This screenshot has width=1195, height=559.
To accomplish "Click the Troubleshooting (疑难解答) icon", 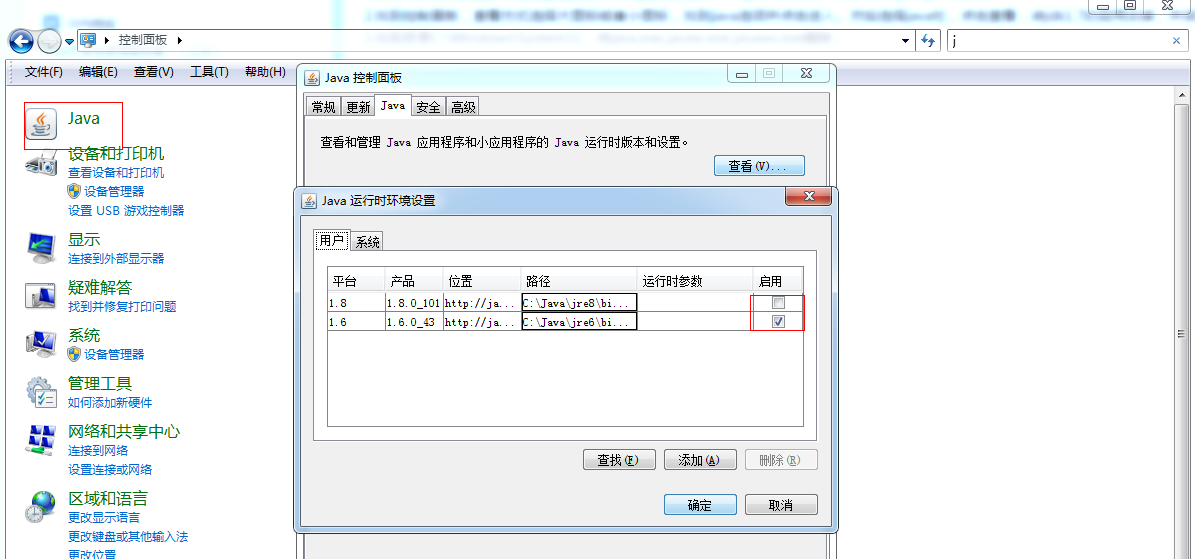I will [41, 296].
